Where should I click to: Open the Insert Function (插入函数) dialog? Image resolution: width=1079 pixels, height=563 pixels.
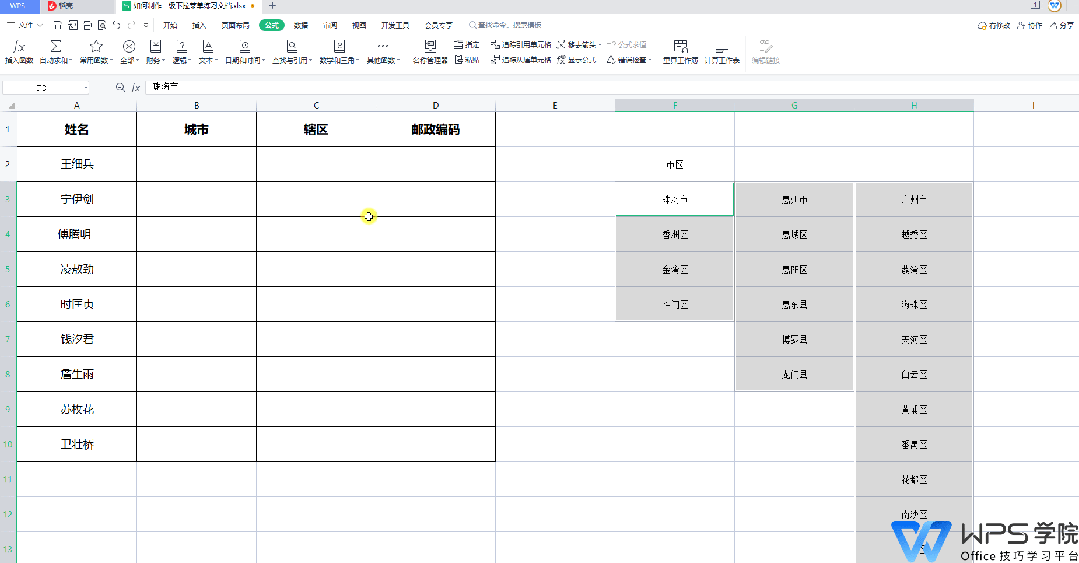pos(19,51)
